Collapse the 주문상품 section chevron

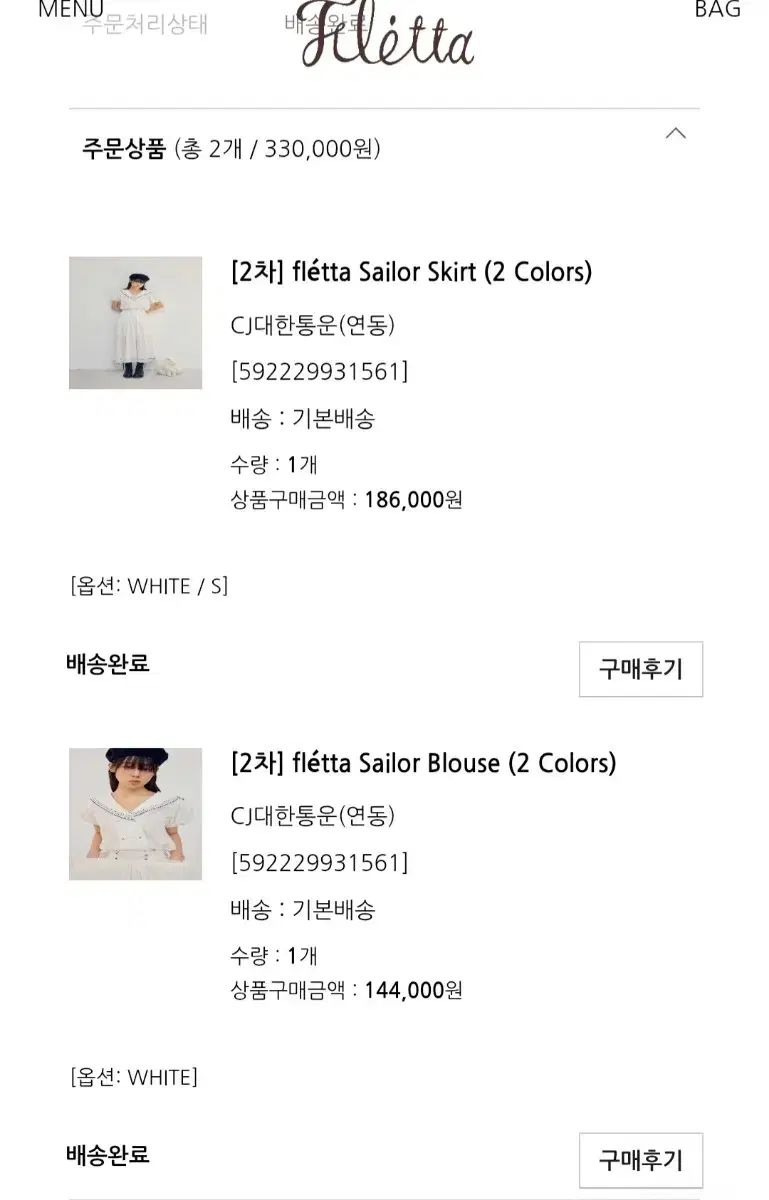coord(676,134)
